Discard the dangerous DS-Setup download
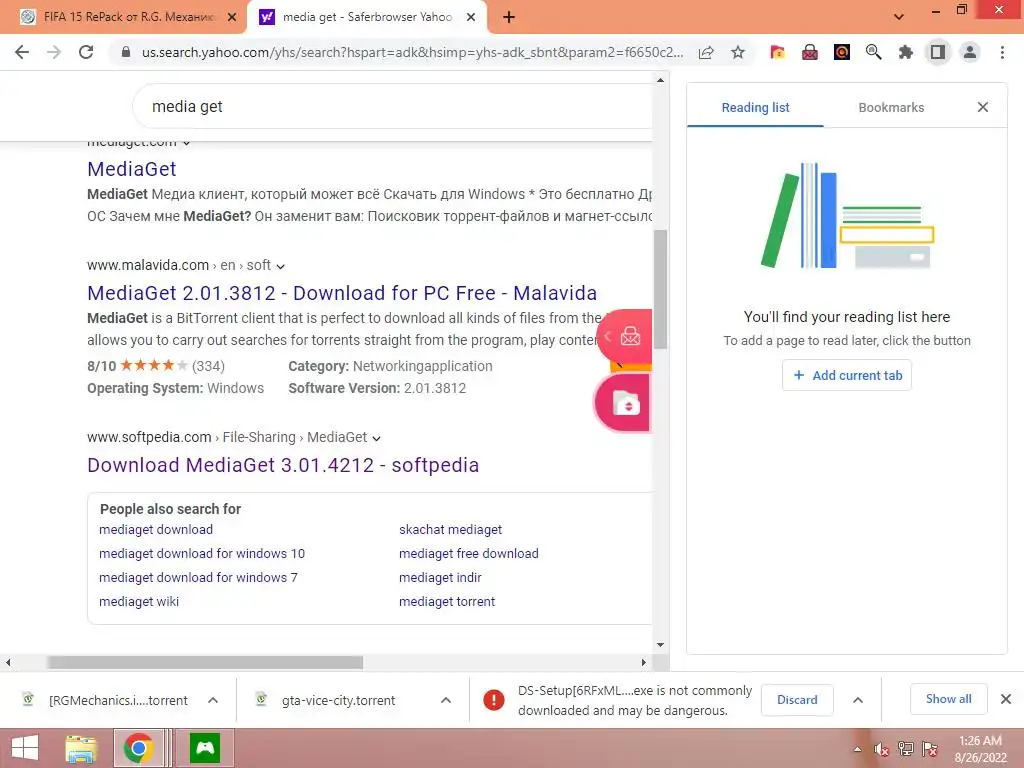Viewport: 1024px width, 768px height. [797, 700]
